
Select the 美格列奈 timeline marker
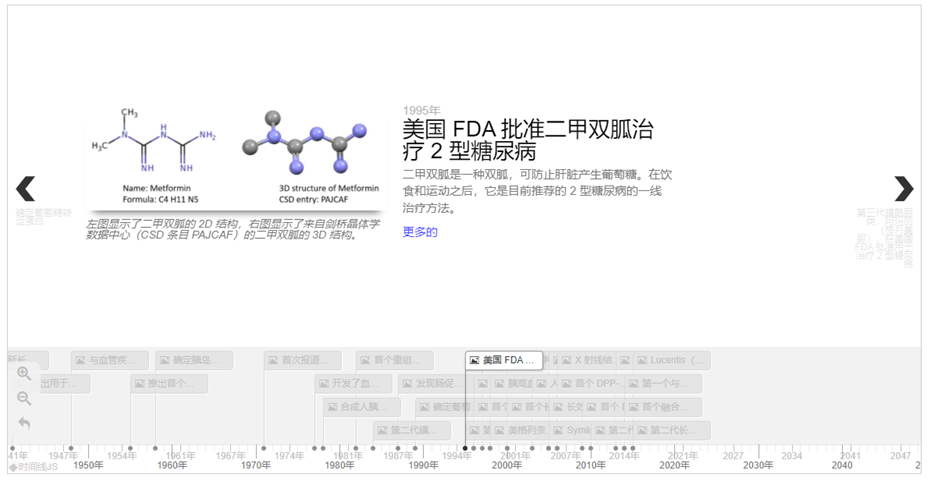click(x=521, y=431)
